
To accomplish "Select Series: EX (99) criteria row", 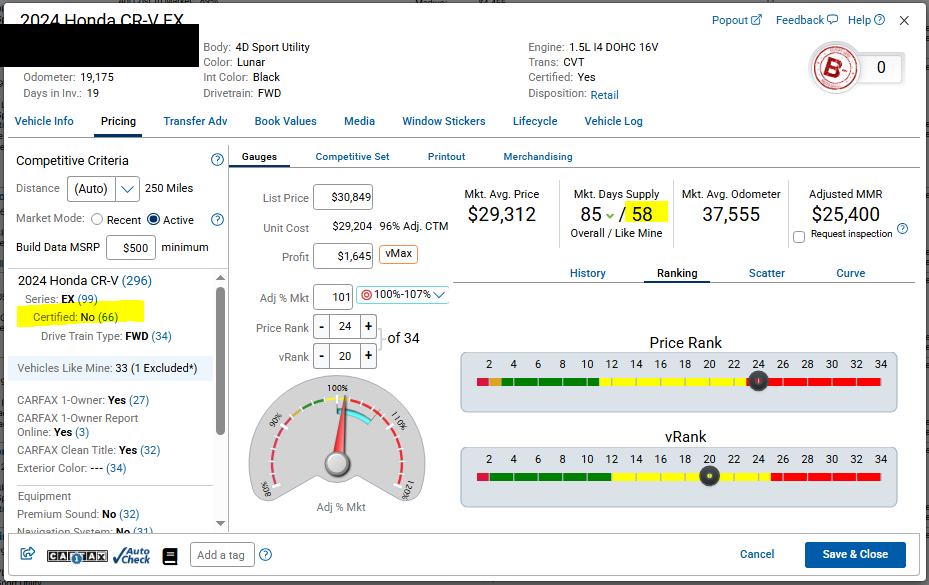I will (61, 299).
